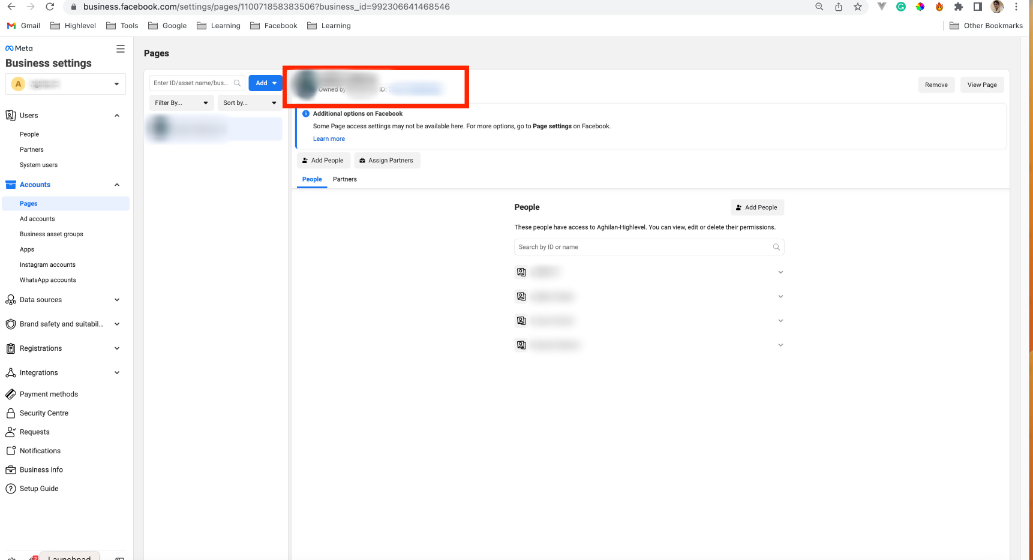Bookmark this page with the star icon
This screenshot has height=560, width=1033.
click(857, 7)
